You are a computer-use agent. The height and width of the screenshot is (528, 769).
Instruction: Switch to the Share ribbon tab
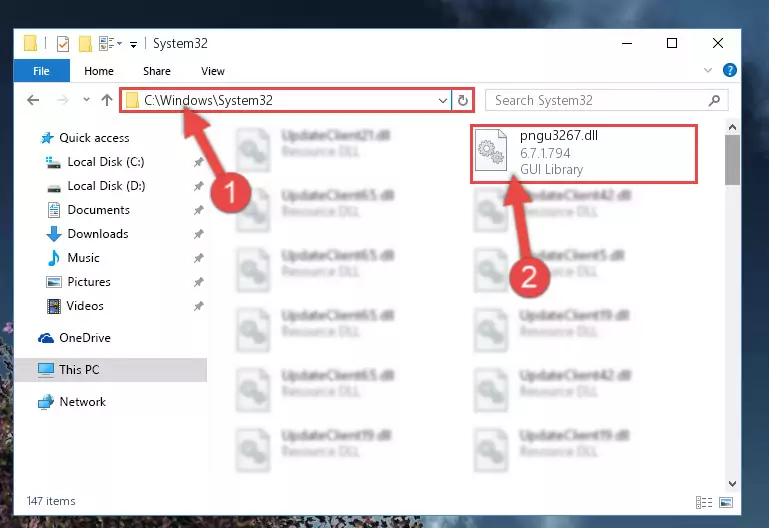tap(157, 71)
